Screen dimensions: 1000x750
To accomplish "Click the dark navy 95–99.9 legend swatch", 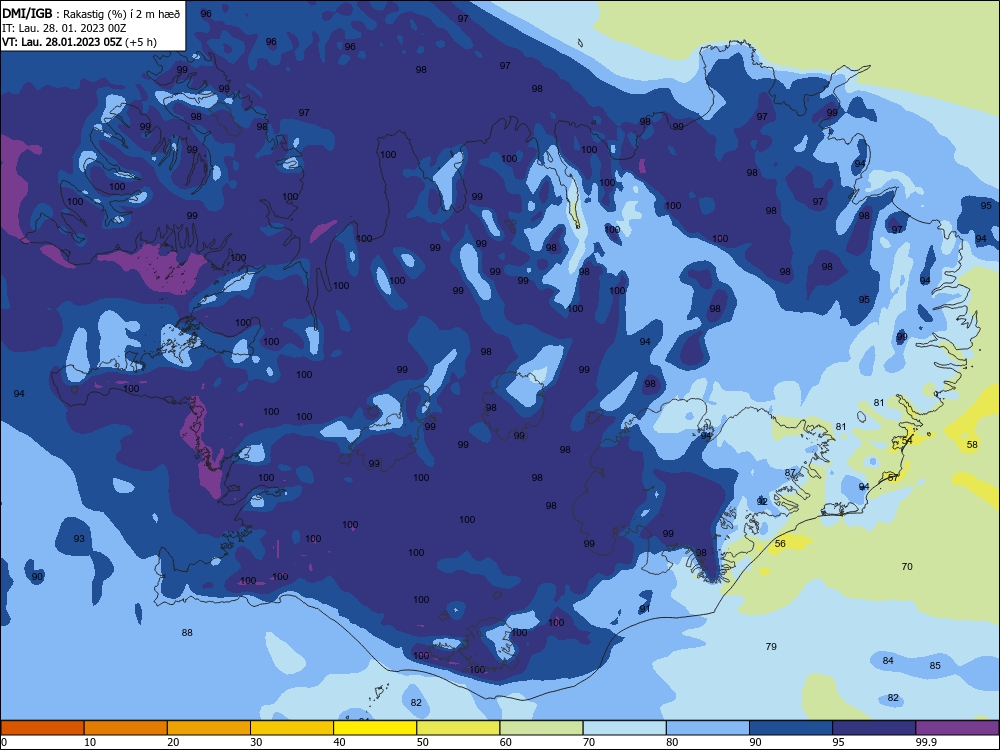I will (x=874, y=728).
